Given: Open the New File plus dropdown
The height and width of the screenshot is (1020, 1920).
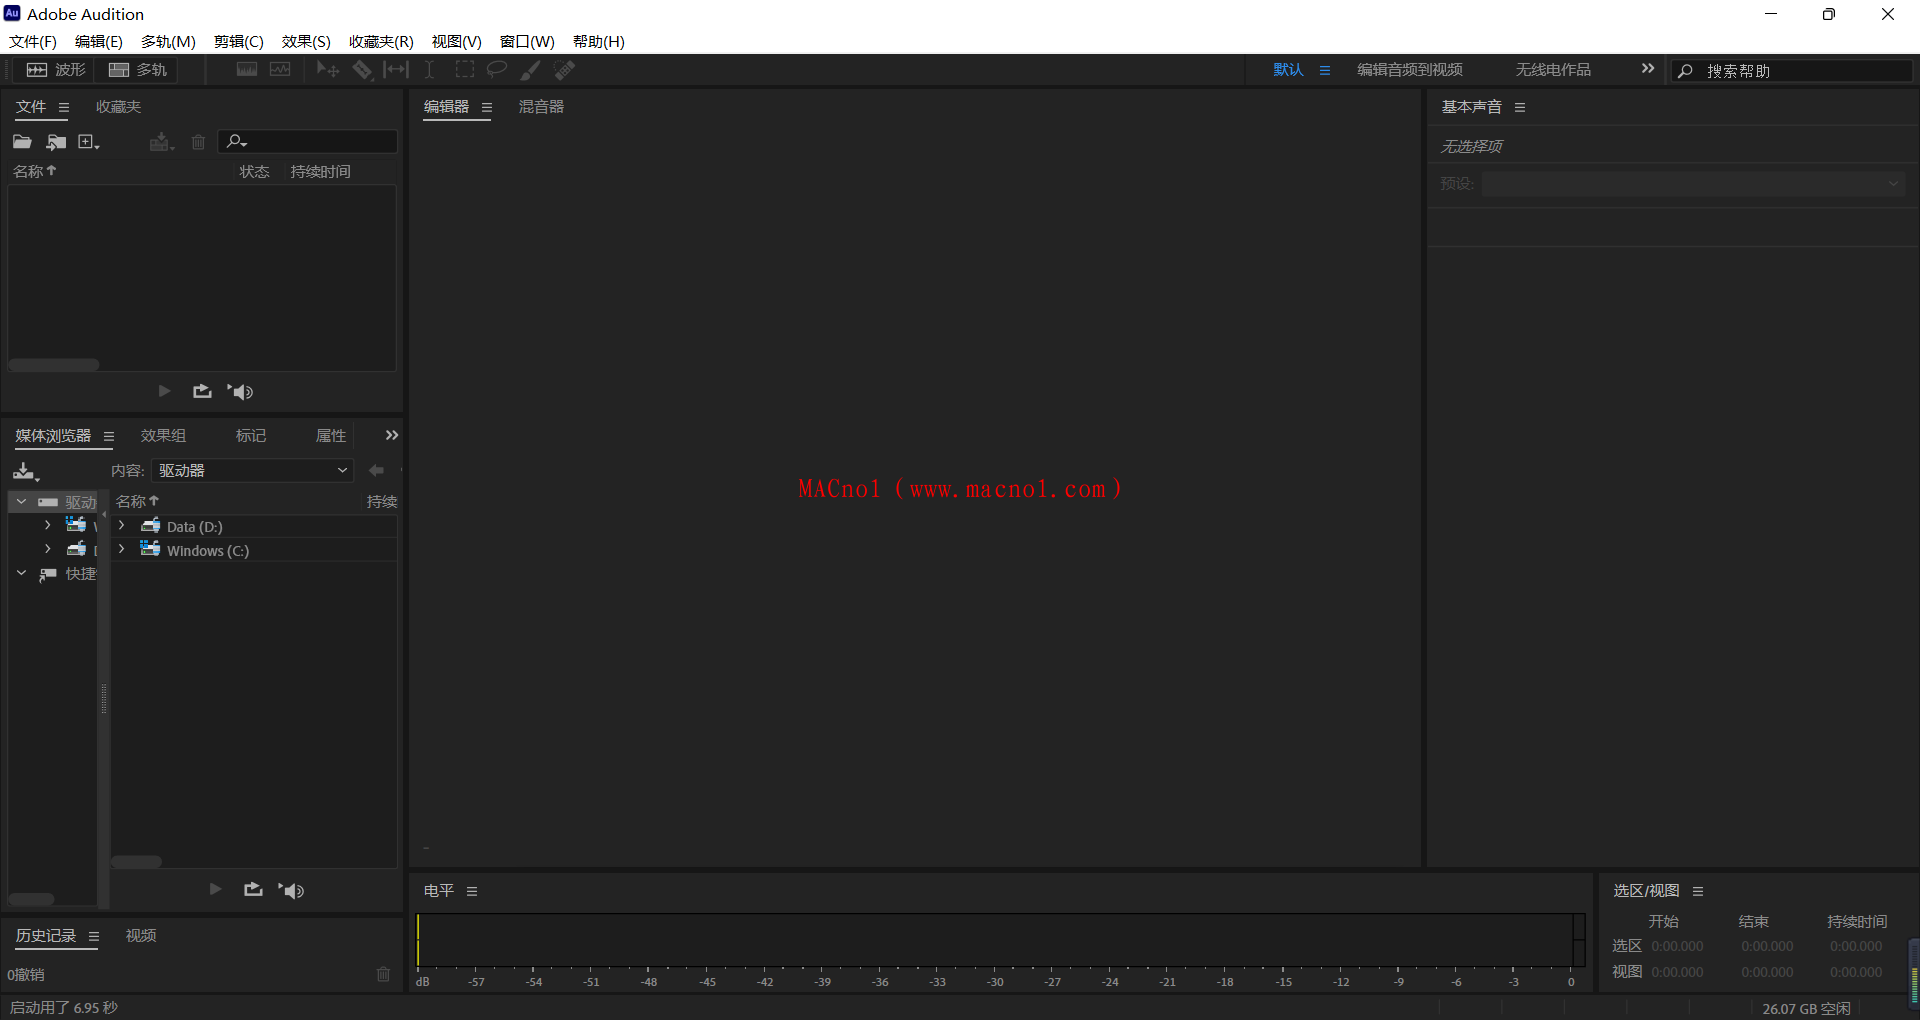Looking at the screenshot, I should (x=89, y=142).
